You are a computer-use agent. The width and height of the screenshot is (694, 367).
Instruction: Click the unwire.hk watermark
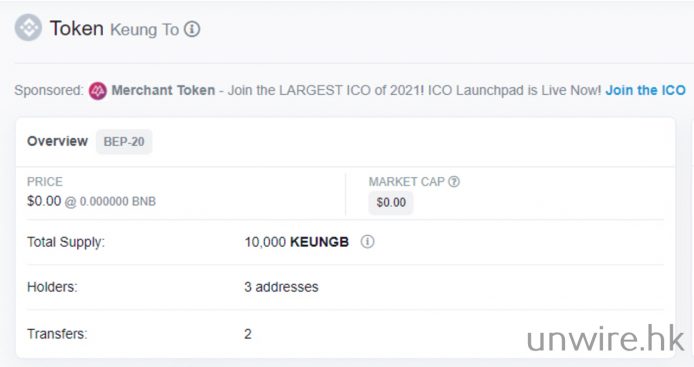pos(605,339)
